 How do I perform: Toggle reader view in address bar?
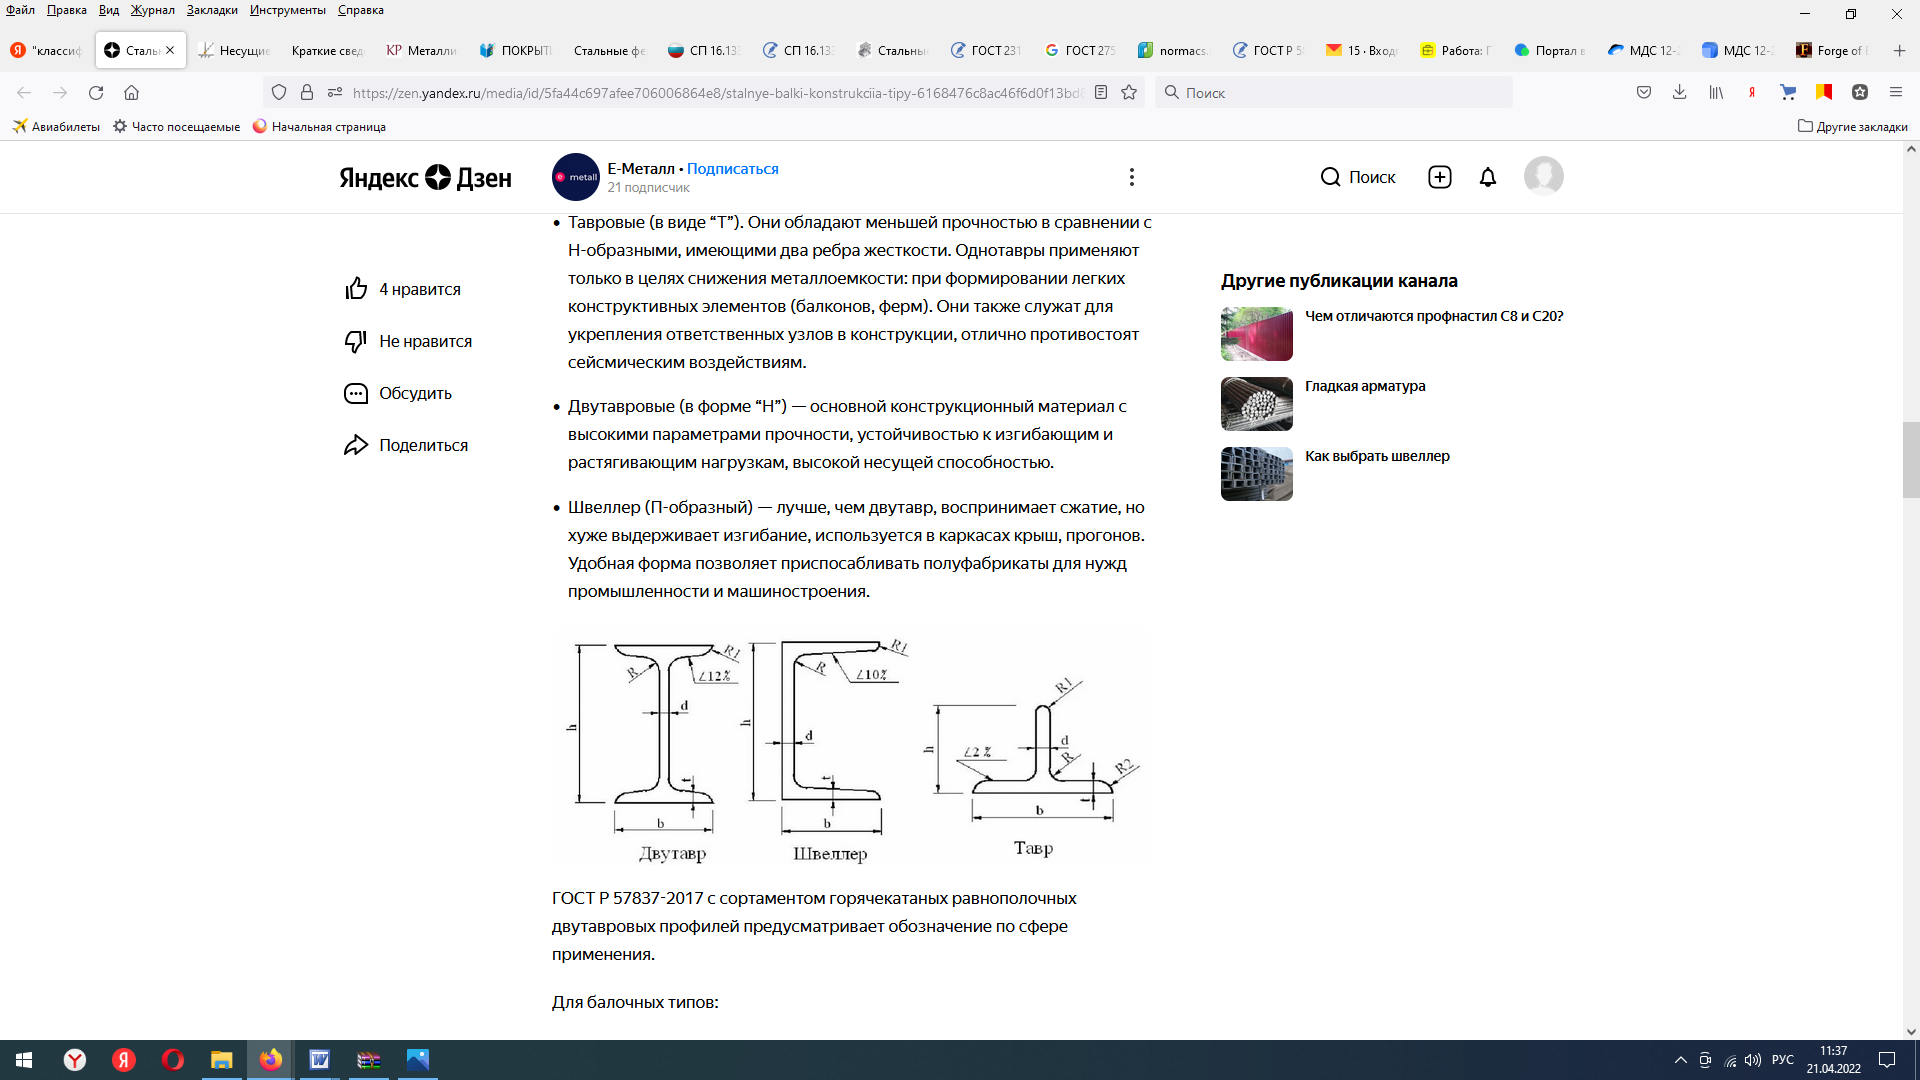click(x=1101, y=92)
